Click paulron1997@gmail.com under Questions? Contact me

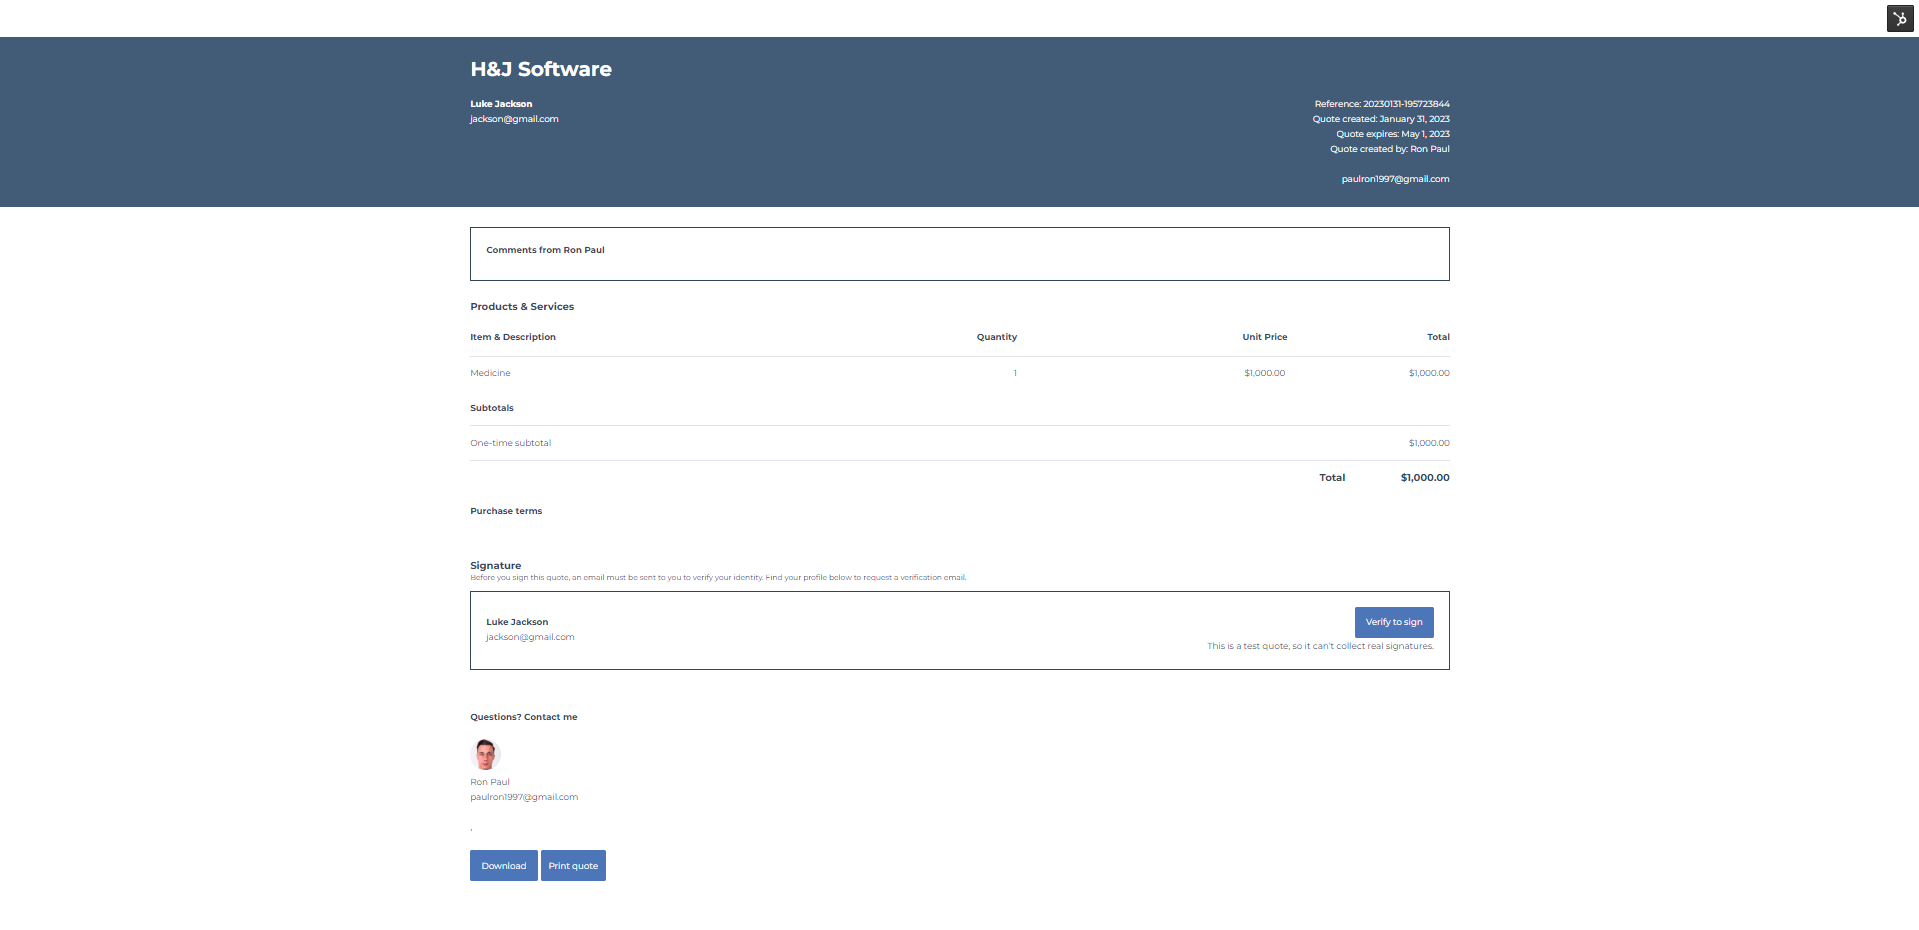tap(523, 797)
